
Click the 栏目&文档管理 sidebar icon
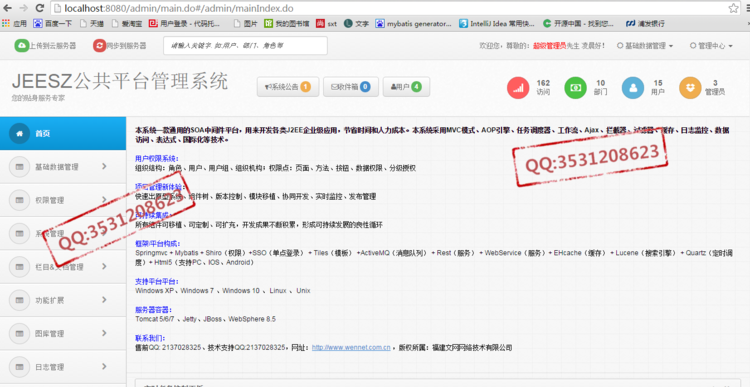tap(20, 266)
